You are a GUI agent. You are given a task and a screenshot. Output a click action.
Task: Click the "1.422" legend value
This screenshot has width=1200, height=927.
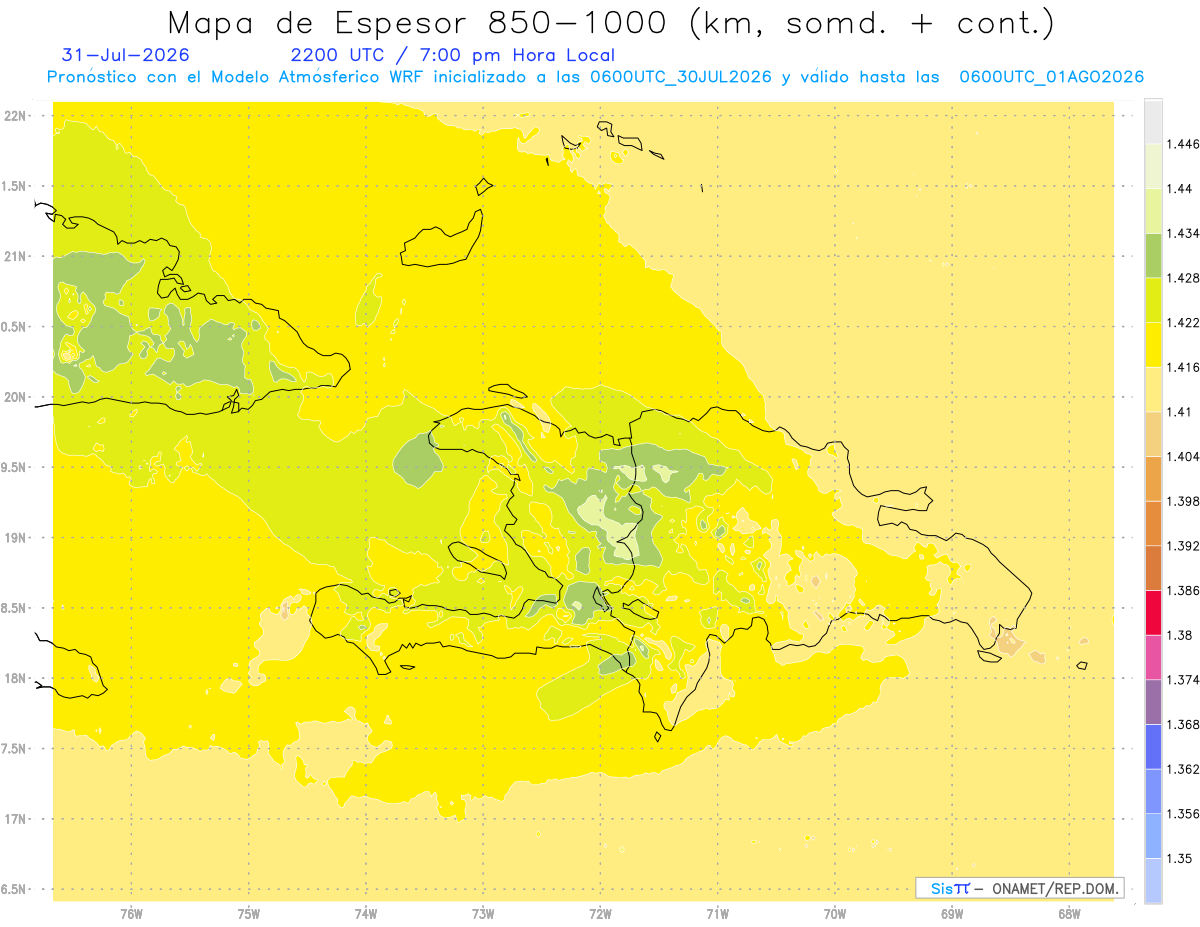[1185, 322]
